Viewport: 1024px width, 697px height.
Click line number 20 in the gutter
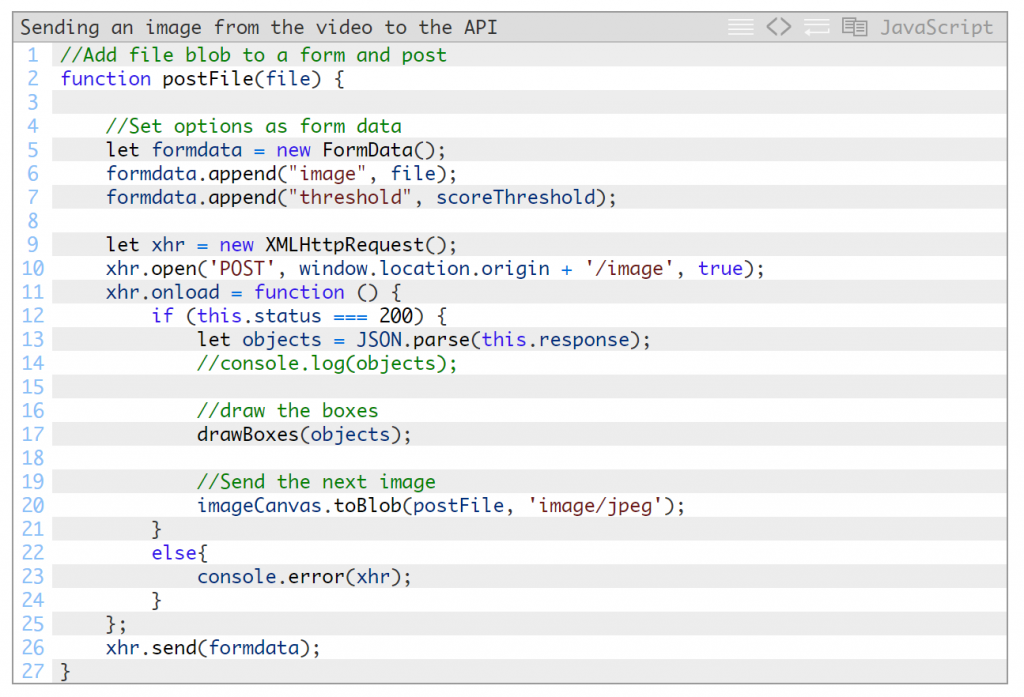click(x=33, y=505)
